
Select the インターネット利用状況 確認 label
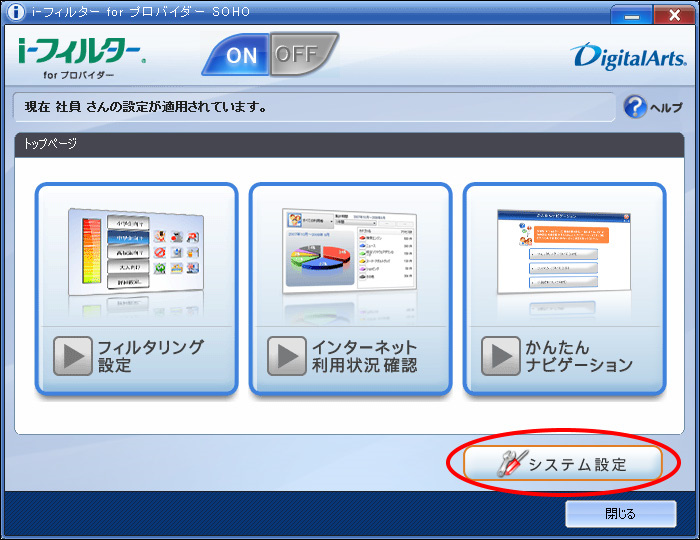click(364, 356)
